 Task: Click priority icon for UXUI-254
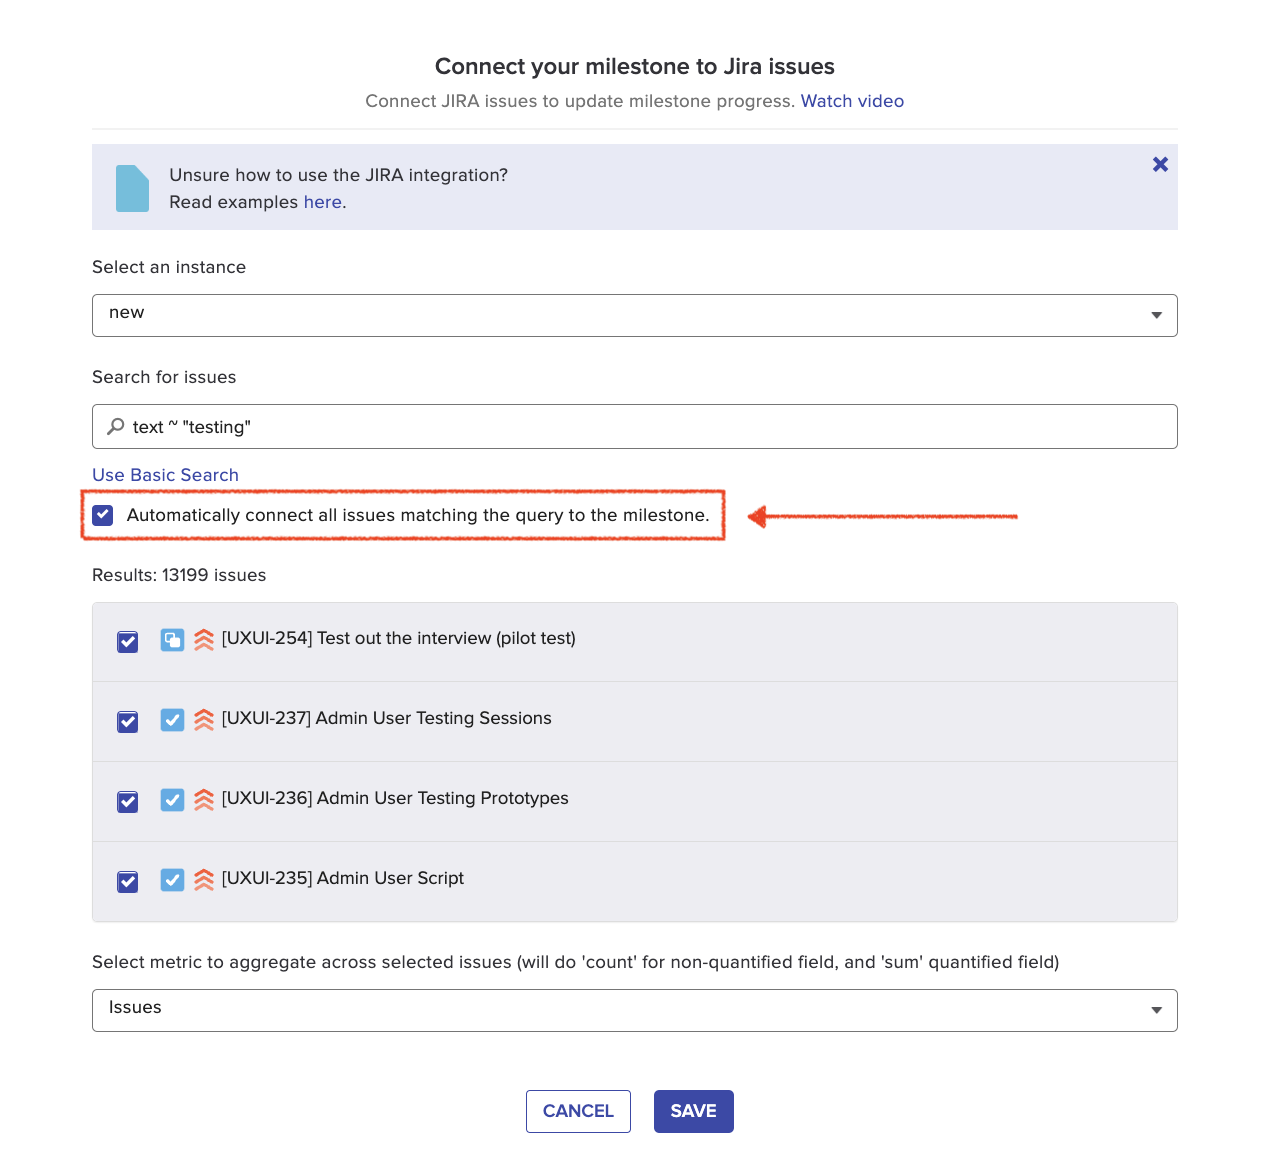[204, 640]
